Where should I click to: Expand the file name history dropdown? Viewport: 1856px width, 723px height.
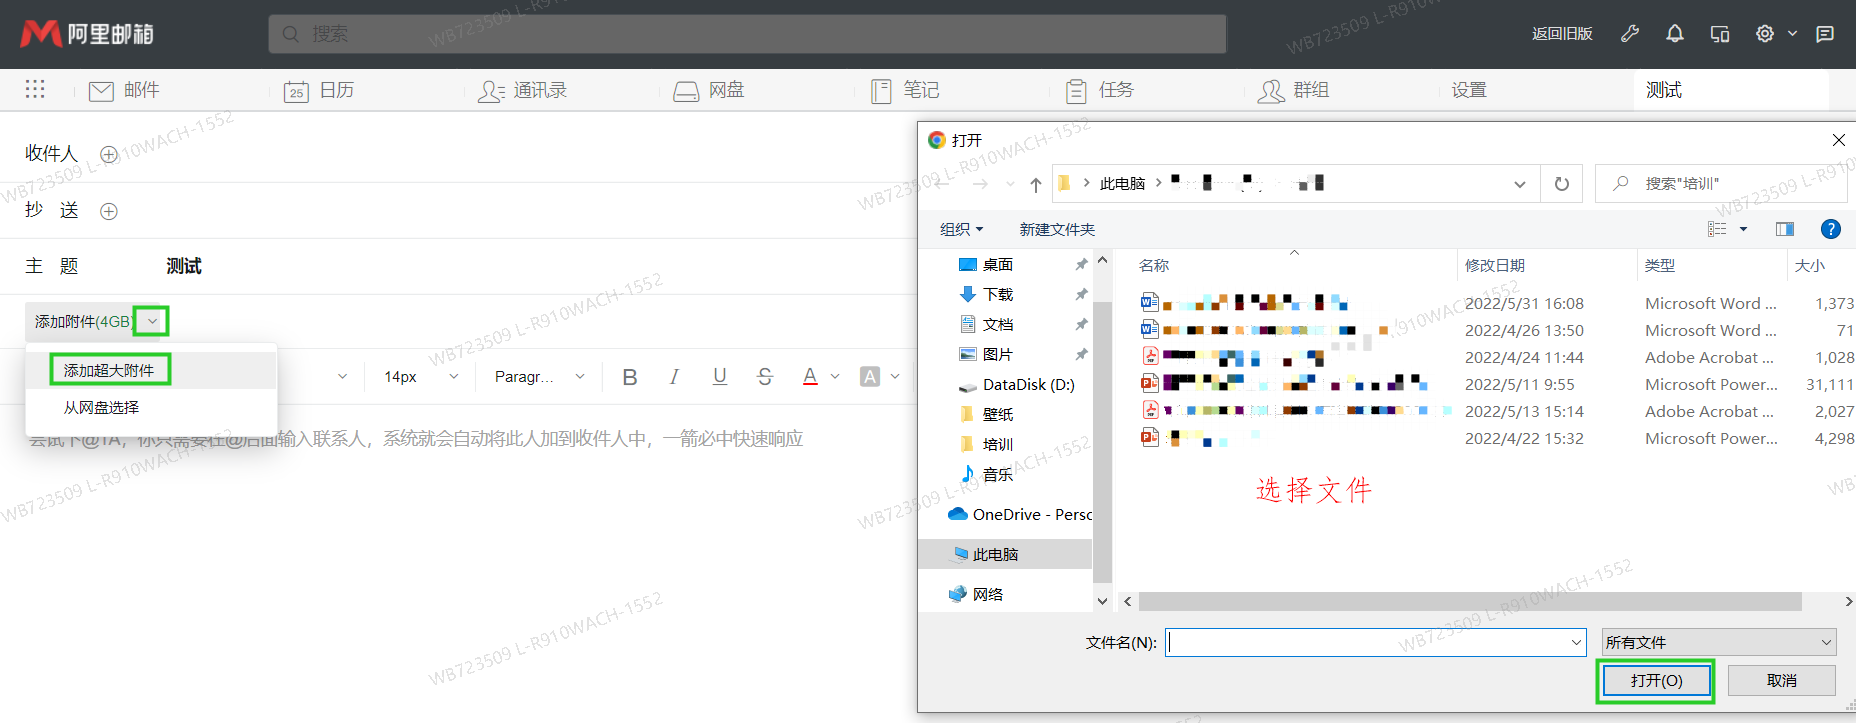[x=1577, y=642]
